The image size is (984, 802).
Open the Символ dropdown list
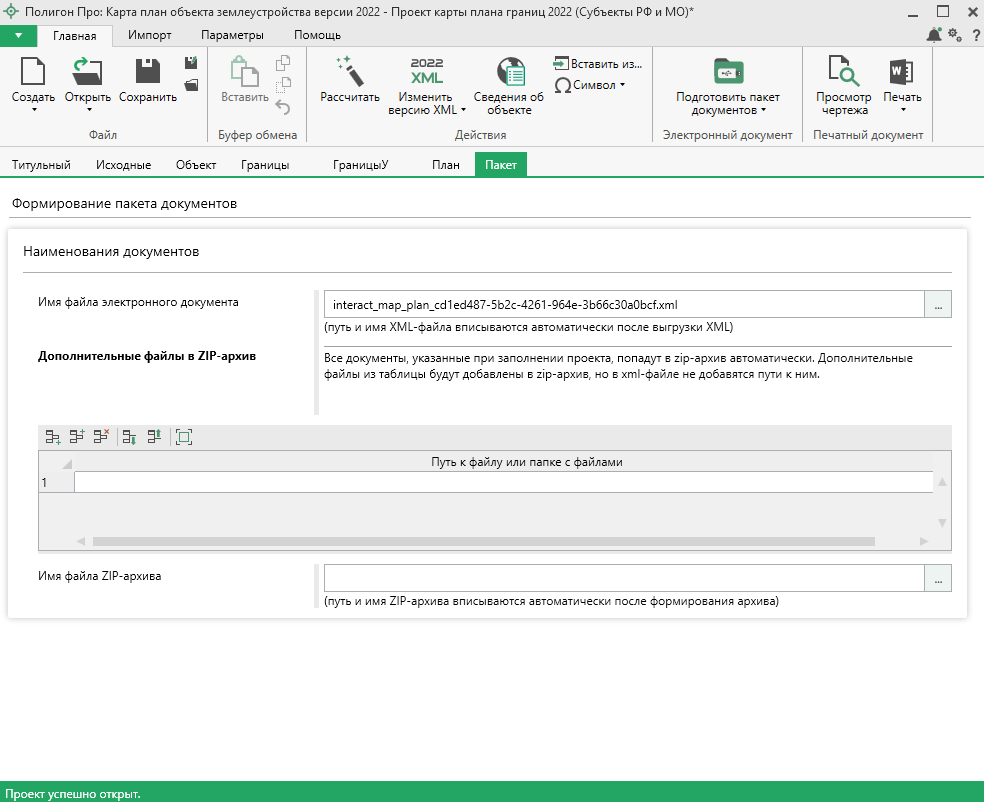[x=598, y=85]
